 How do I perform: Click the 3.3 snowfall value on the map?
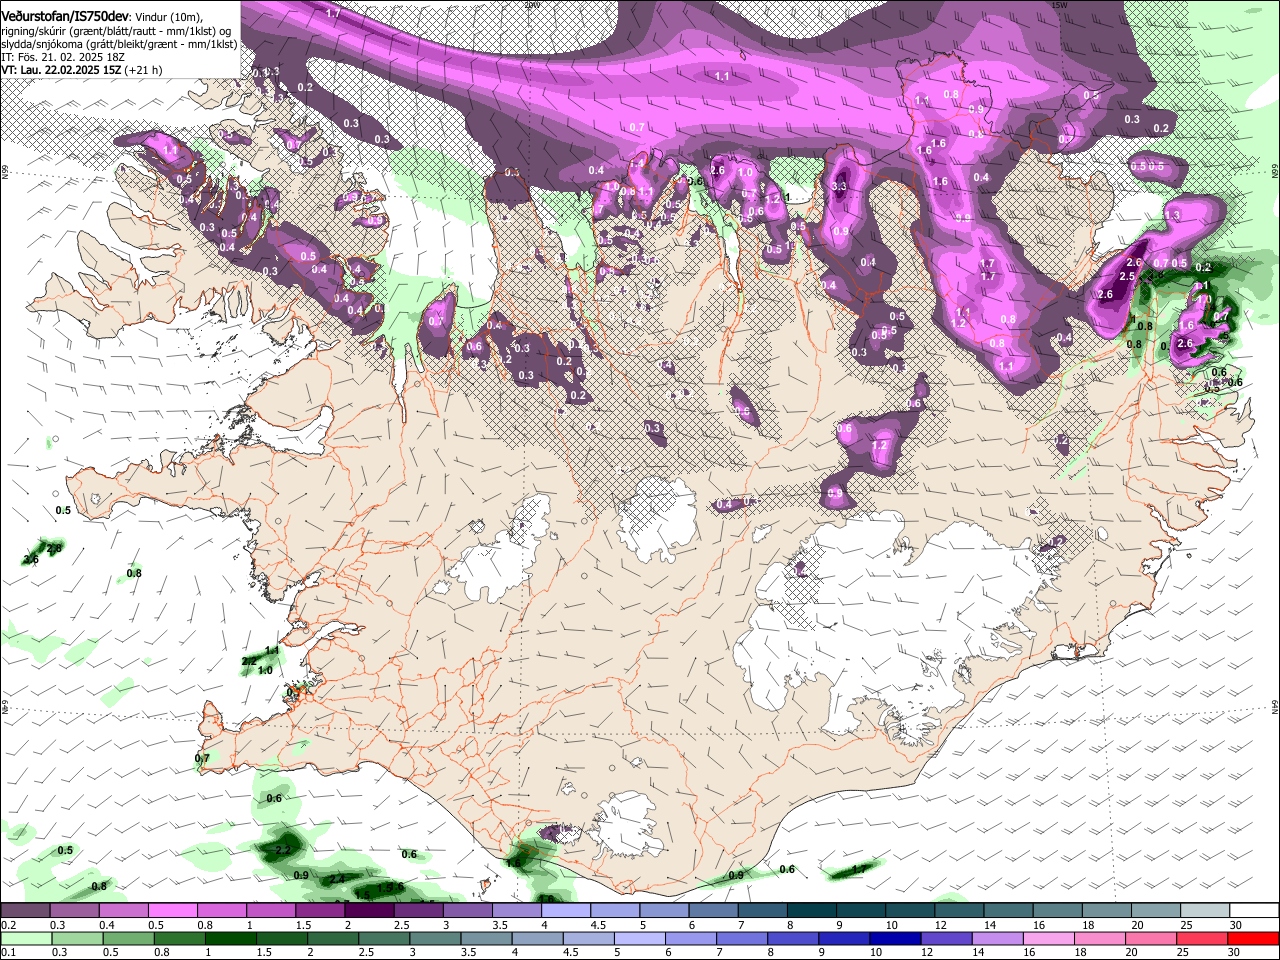coord(838,186)
